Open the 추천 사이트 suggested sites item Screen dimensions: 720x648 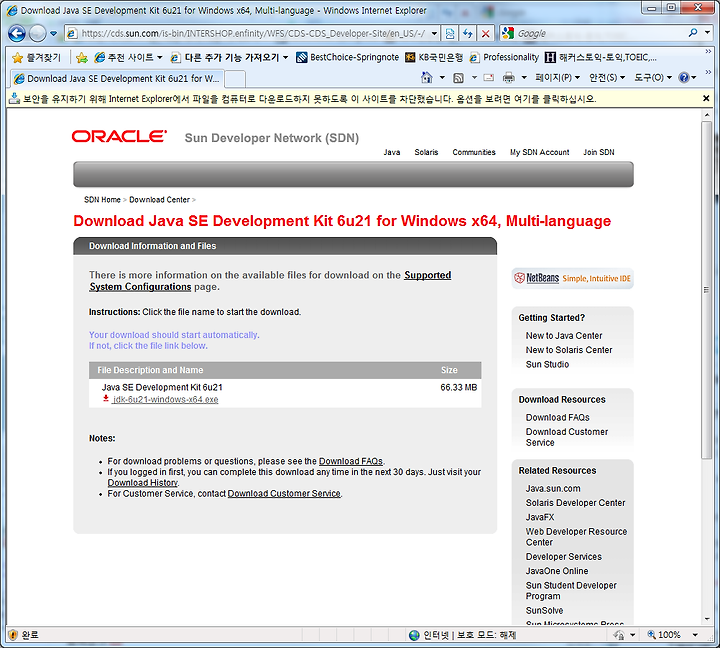[128, 57]
